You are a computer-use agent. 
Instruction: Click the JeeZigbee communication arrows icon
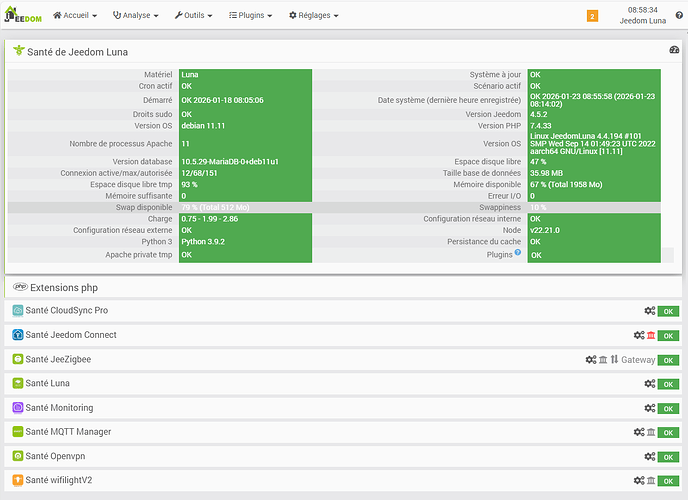point(615,359)
